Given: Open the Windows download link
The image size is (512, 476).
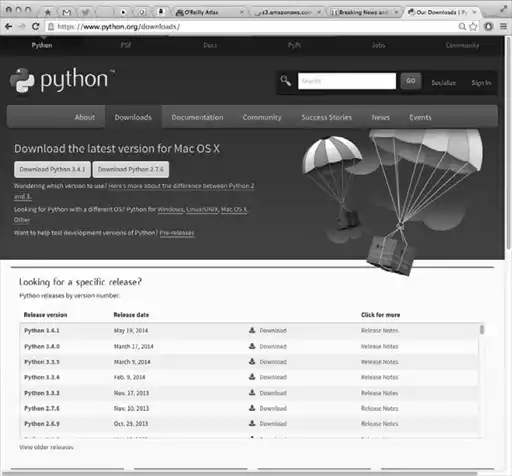Looking at the screenshot, I should click(170, 210).
